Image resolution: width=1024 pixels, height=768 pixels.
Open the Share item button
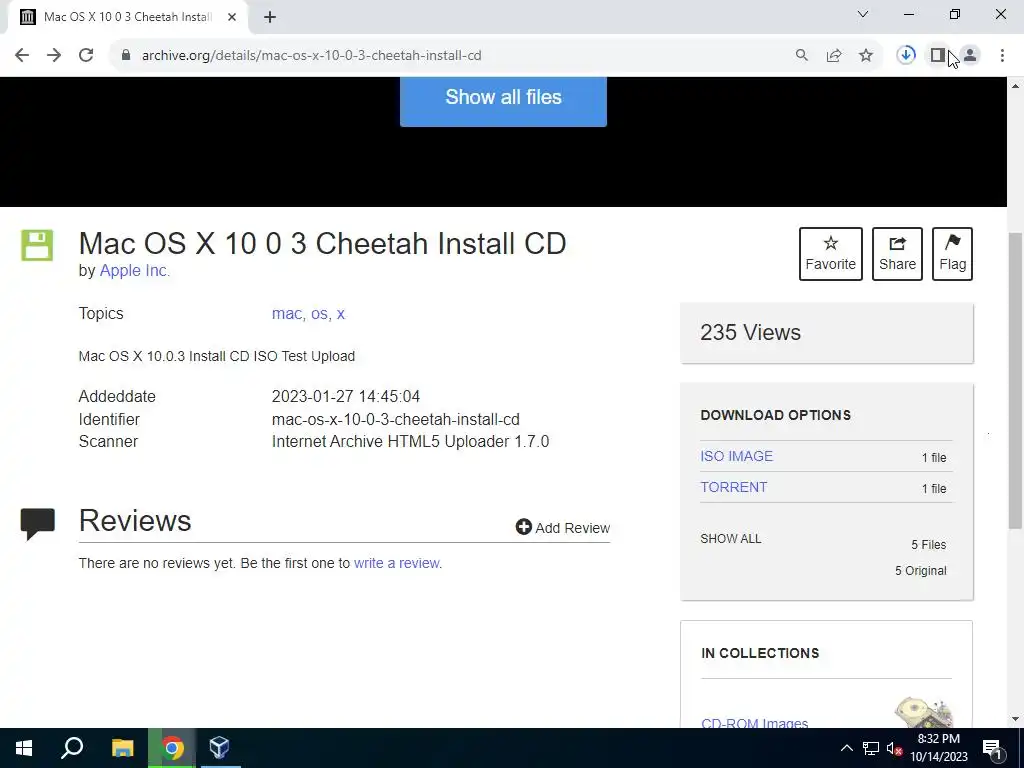click(x=897, y=254)
